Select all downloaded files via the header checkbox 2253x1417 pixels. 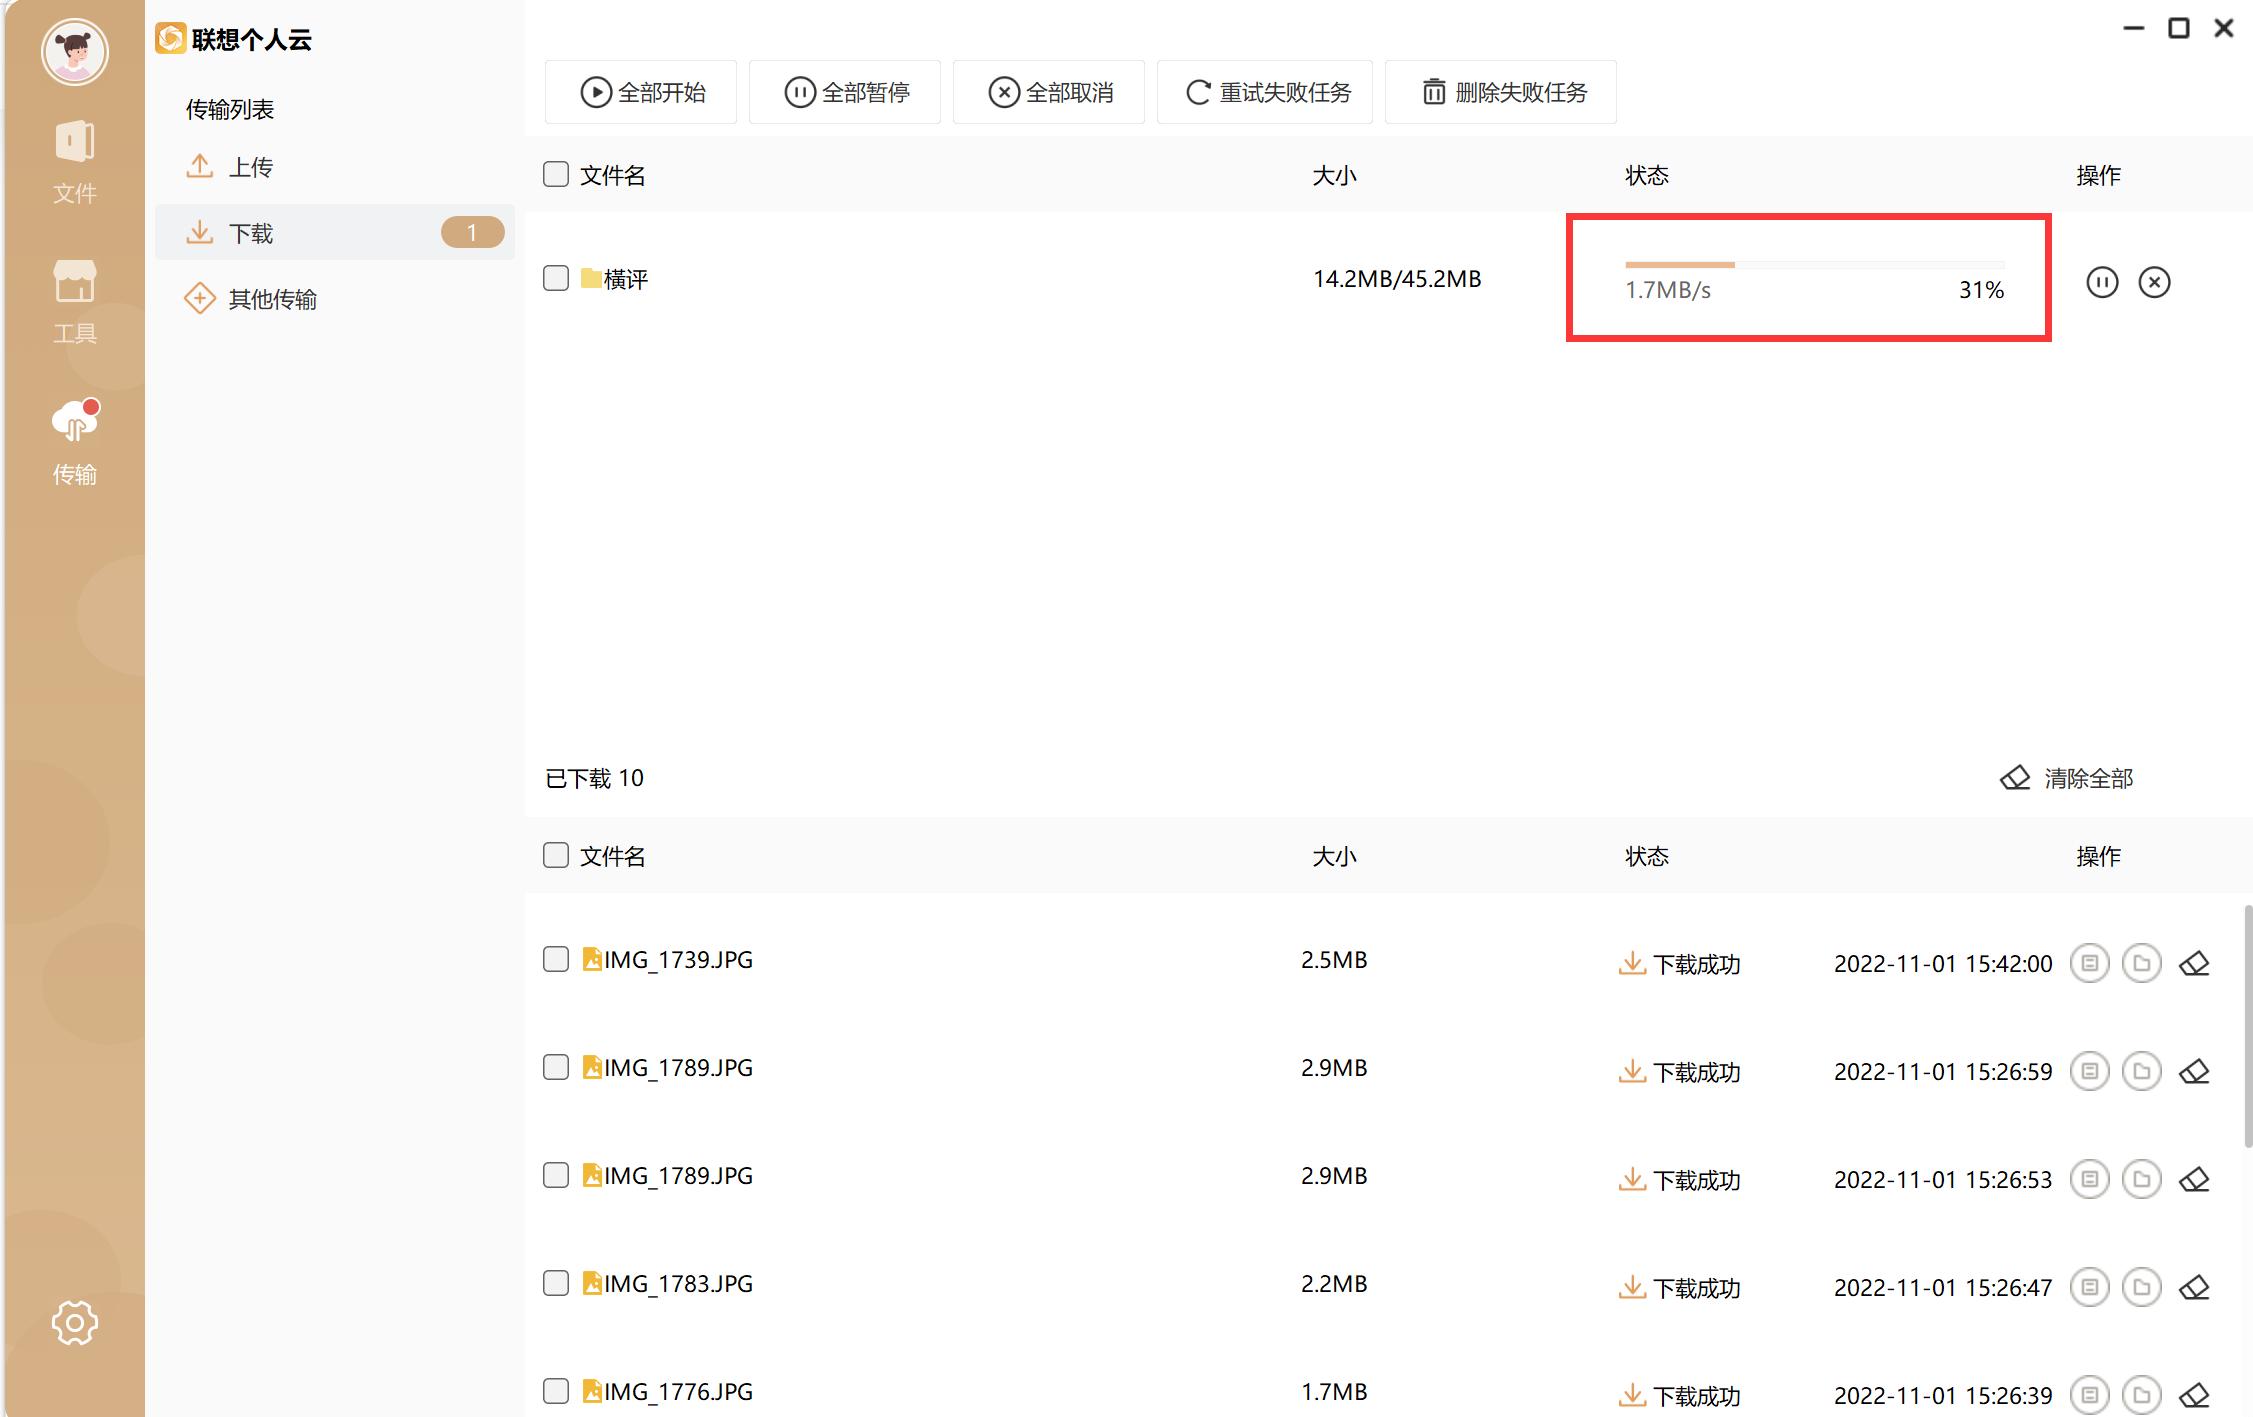point(556,855)
